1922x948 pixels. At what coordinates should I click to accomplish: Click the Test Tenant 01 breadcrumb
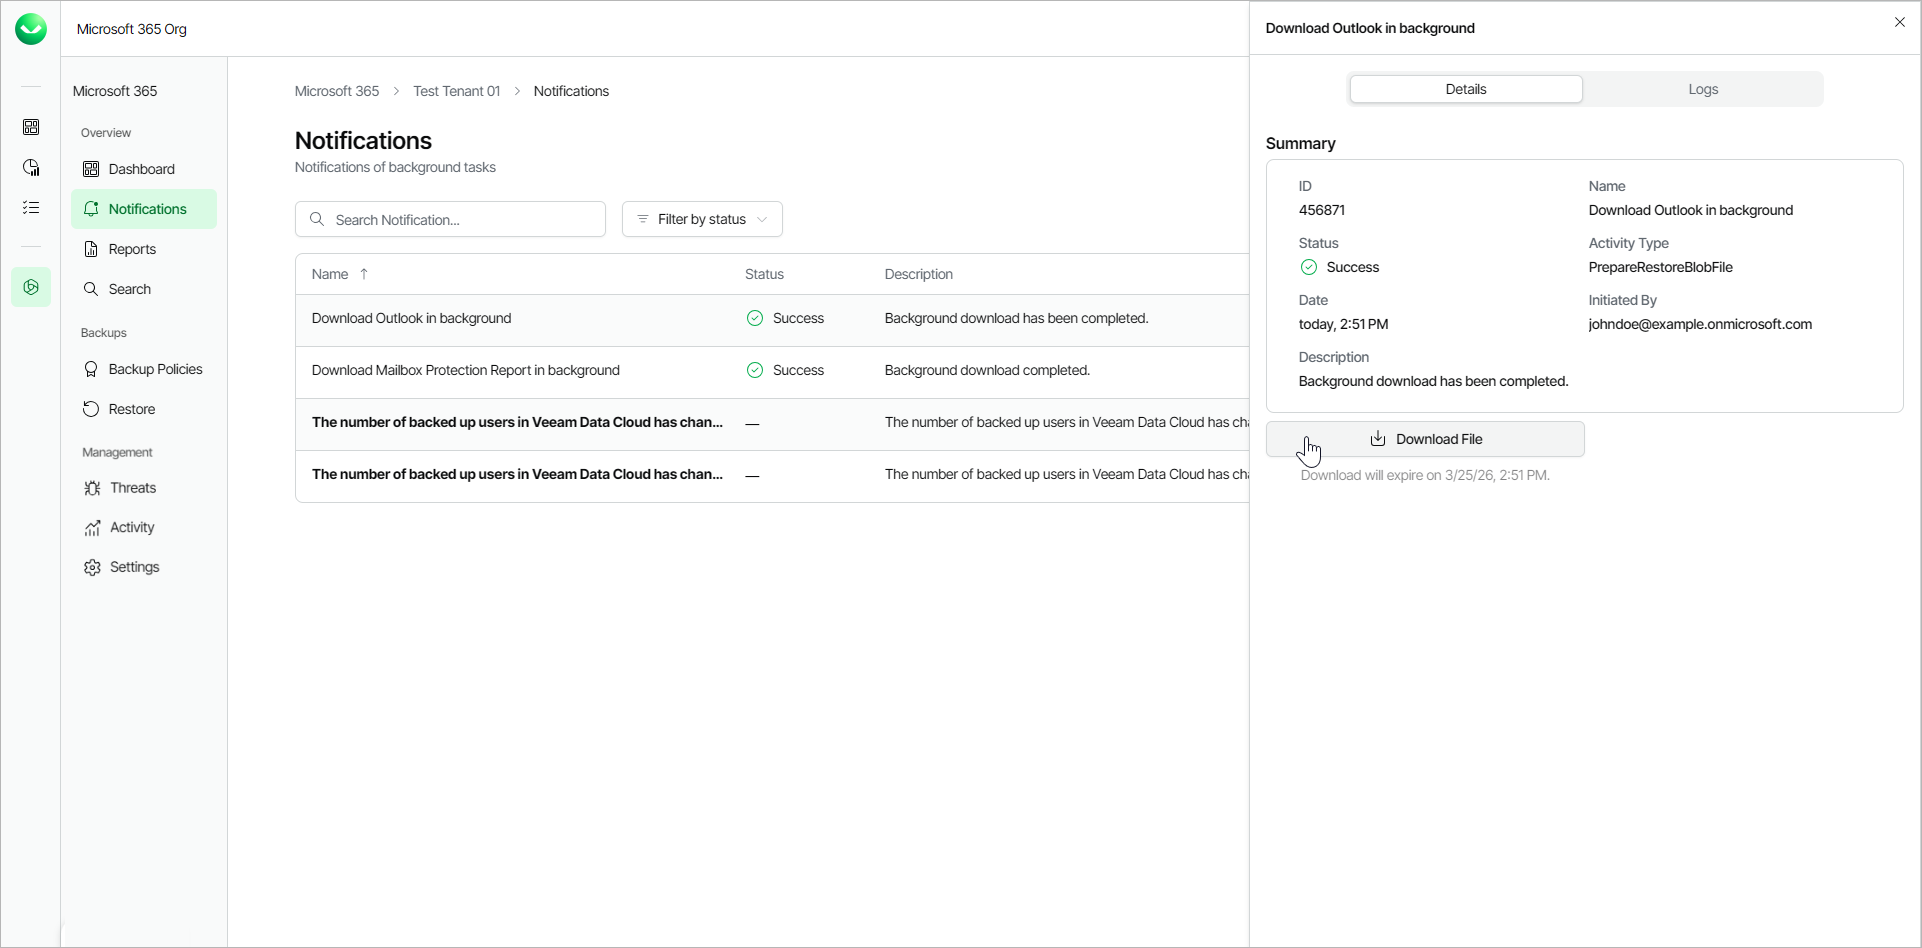point(456,91)
